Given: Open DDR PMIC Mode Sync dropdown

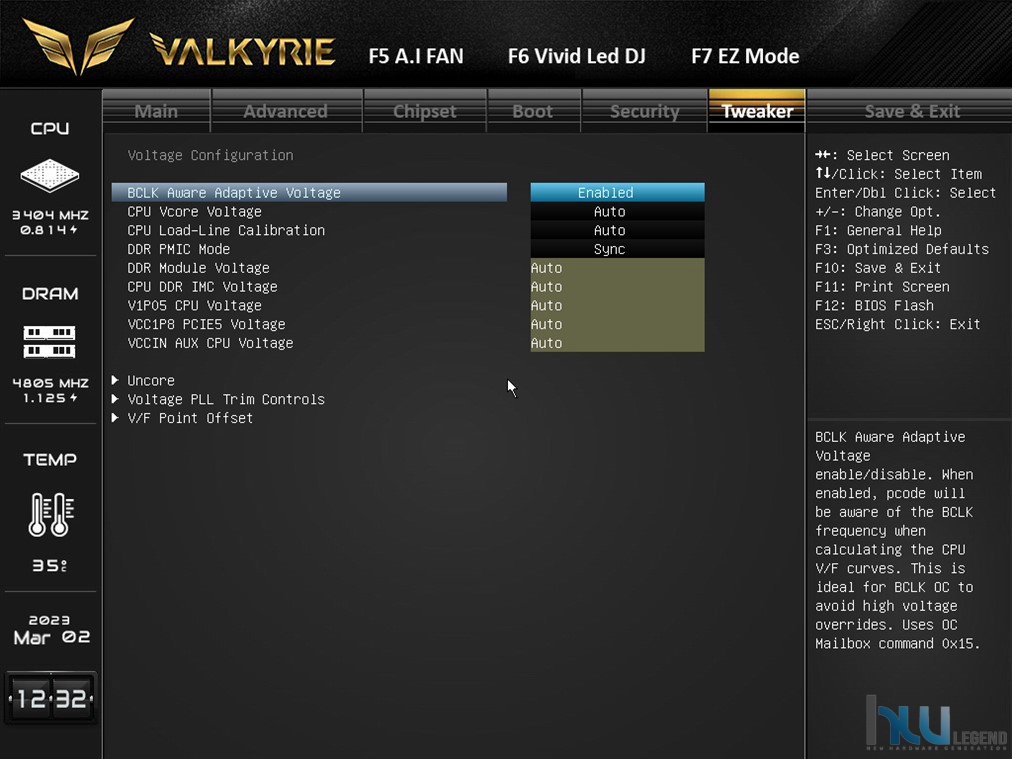Looking at the screenshot, I should point(617,248).
